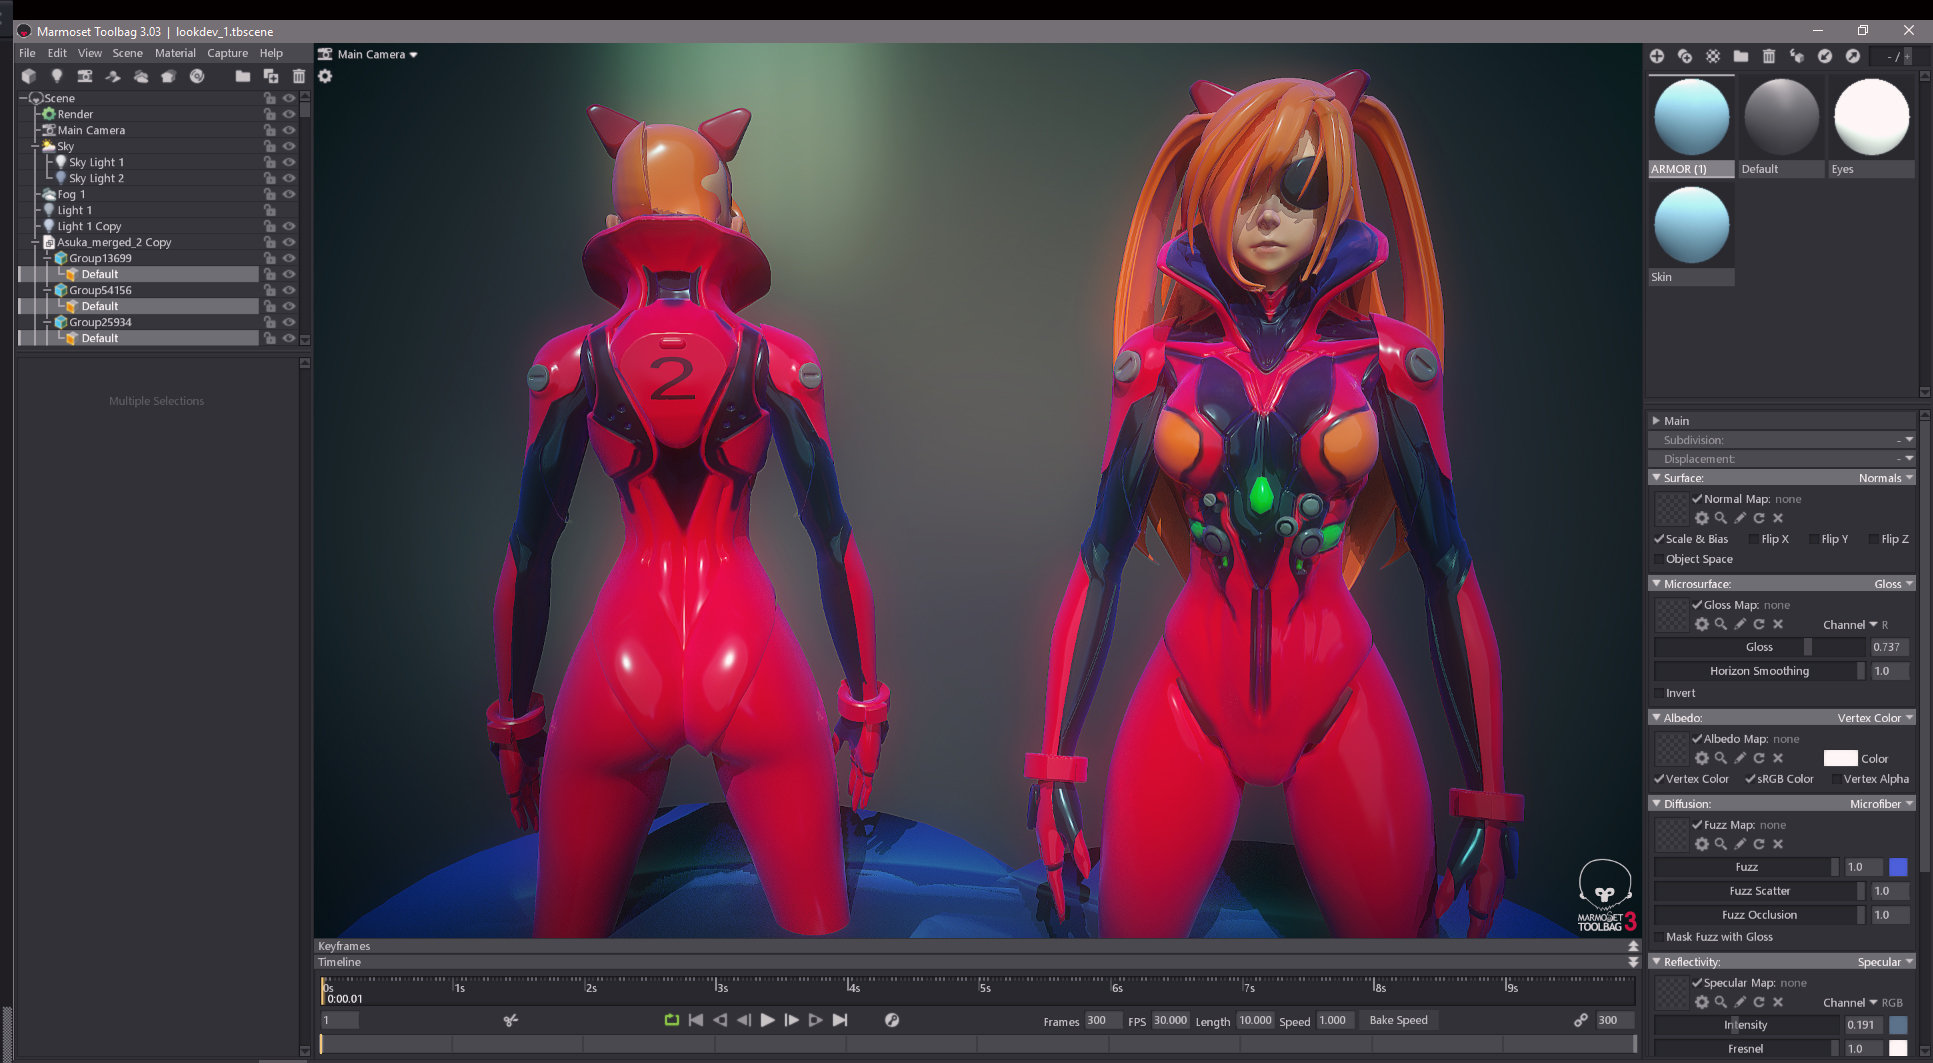Enable Mask Fuzz with Gloss checkbox

pos(1659,937)
